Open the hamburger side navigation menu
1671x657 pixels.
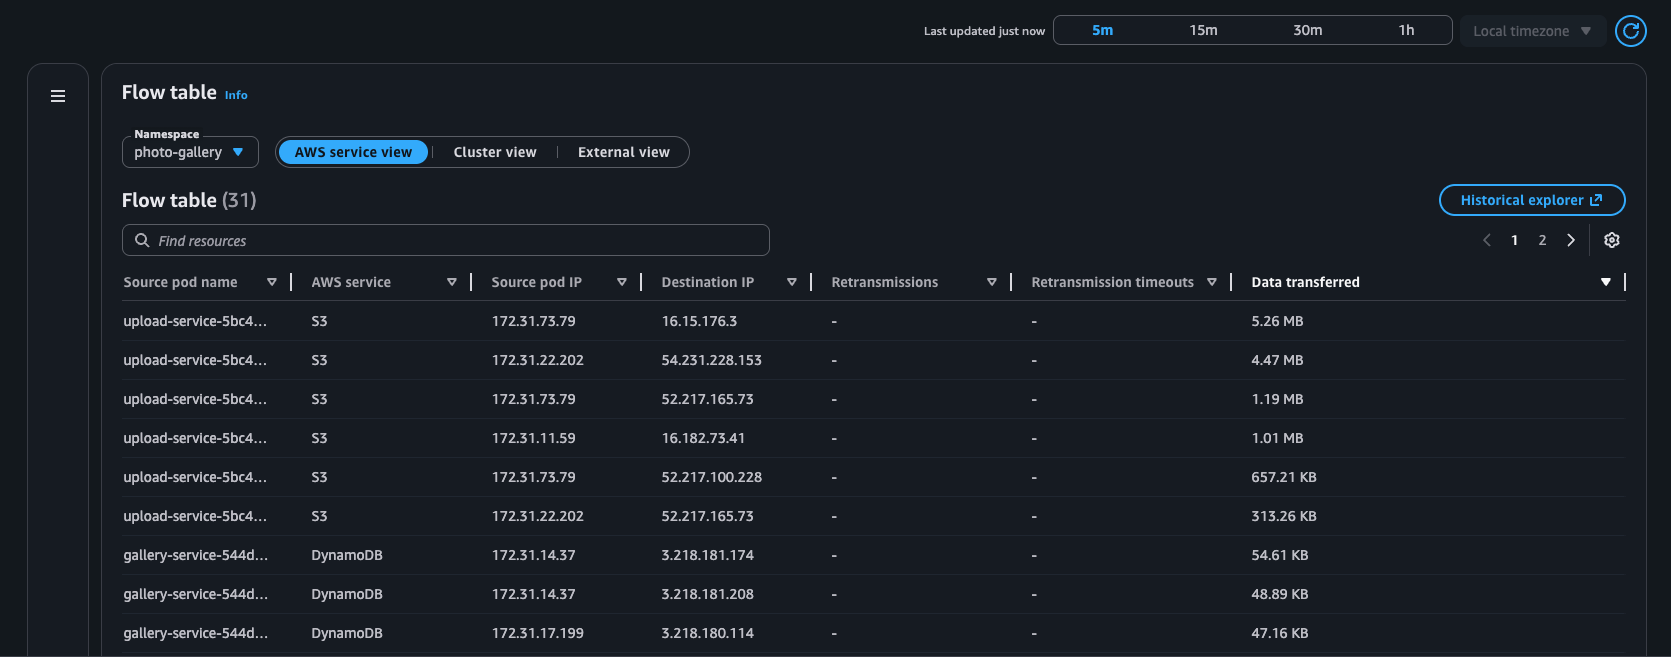58,96
